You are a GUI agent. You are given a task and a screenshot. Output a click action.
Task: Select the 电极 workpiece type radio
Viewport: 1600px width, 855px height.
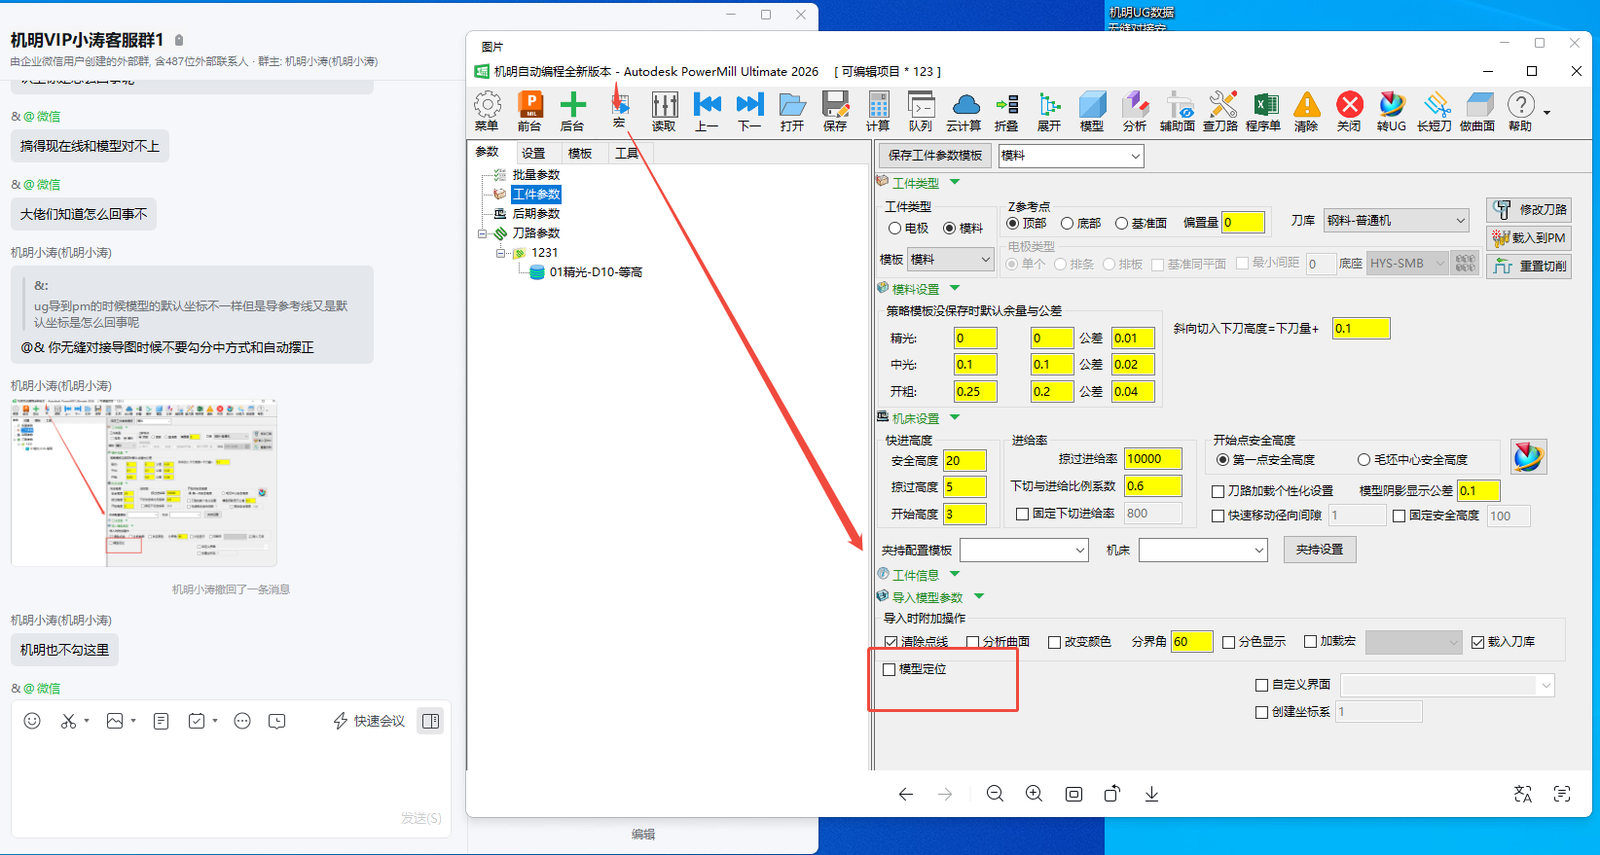[895, 228]
